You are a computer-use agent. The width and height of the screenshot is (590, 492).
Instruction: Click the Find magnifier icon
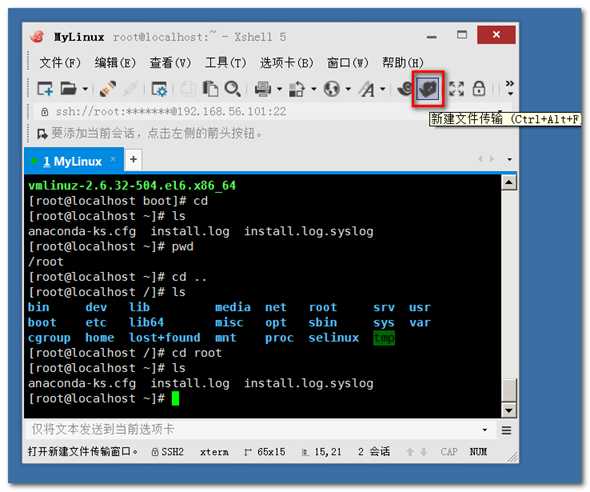point(233,89)
